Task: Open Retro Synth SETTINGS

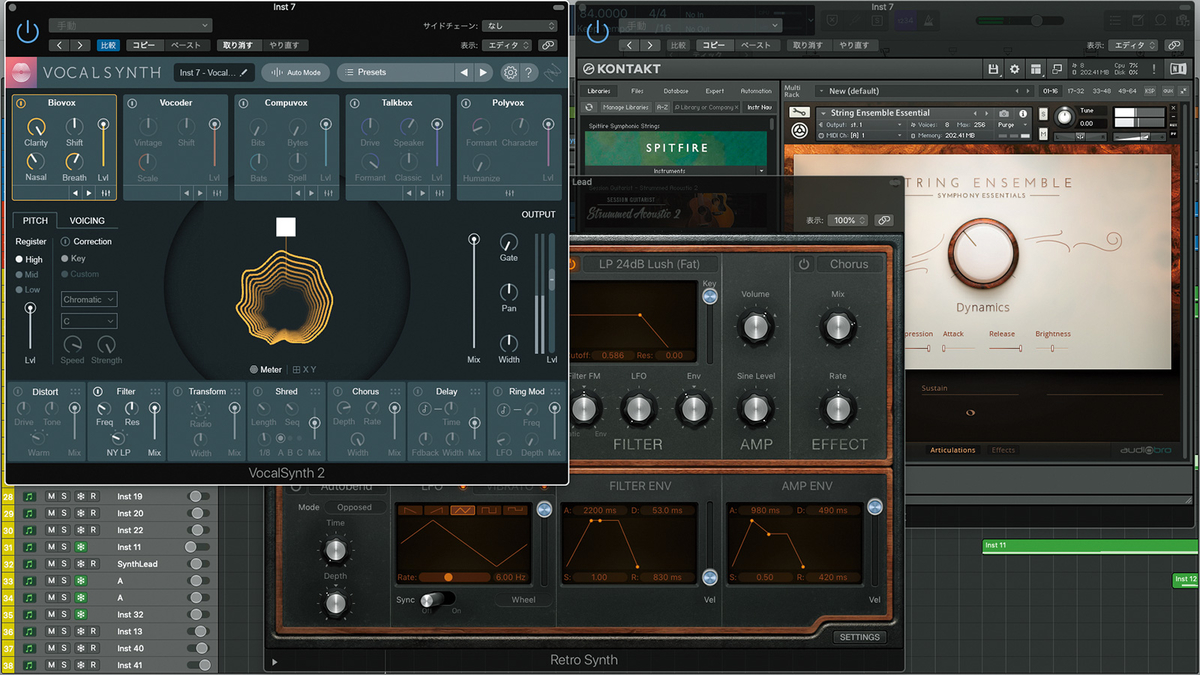Action: [x=859, y=637]
